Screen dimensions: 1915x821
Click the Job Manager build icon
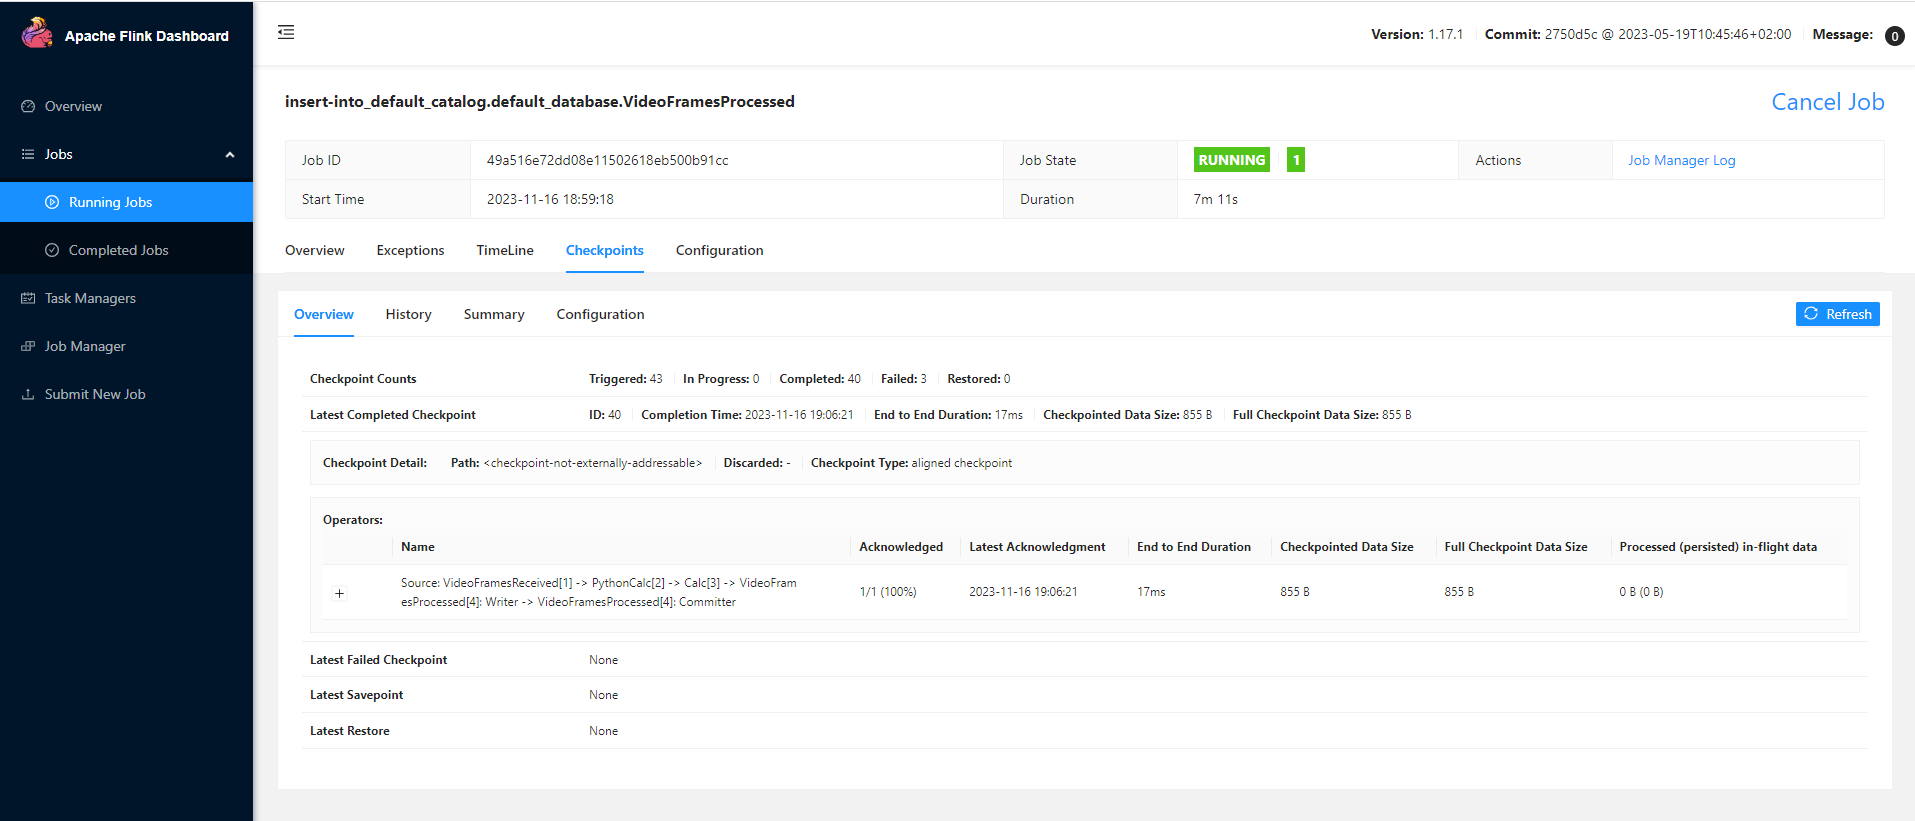28,346
